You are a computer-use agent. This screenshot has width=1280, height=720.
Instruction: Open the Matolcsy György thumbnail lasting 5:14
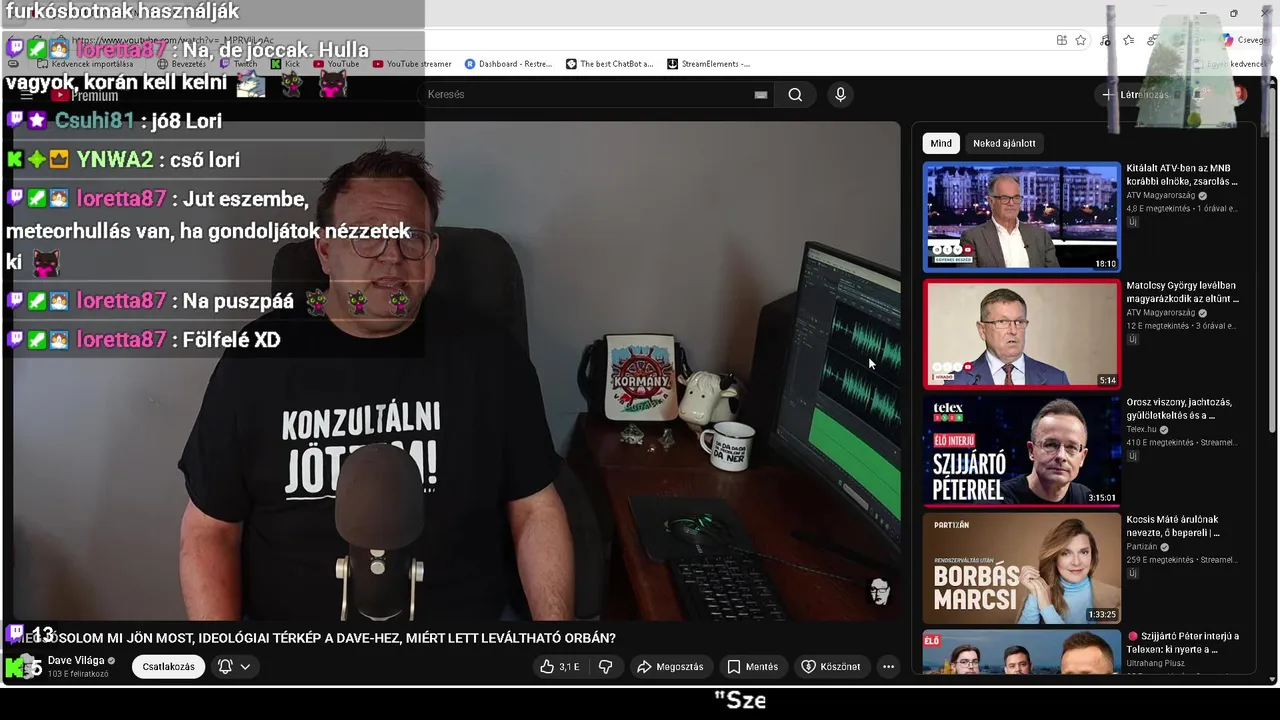(1021, 334)
